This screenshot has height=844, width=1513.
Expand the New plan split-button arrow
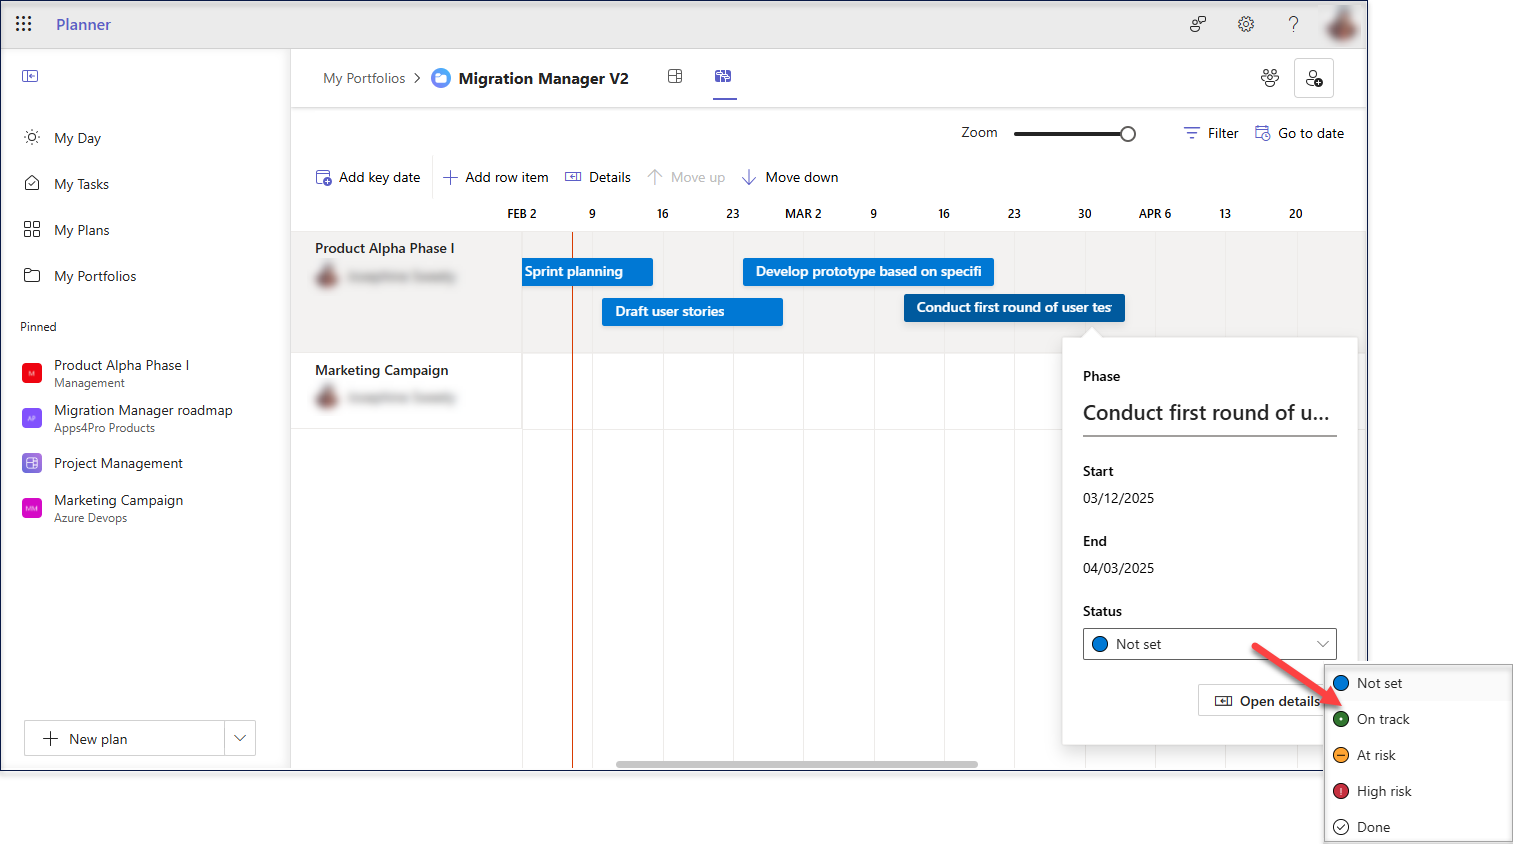click(x=239, y=738)
